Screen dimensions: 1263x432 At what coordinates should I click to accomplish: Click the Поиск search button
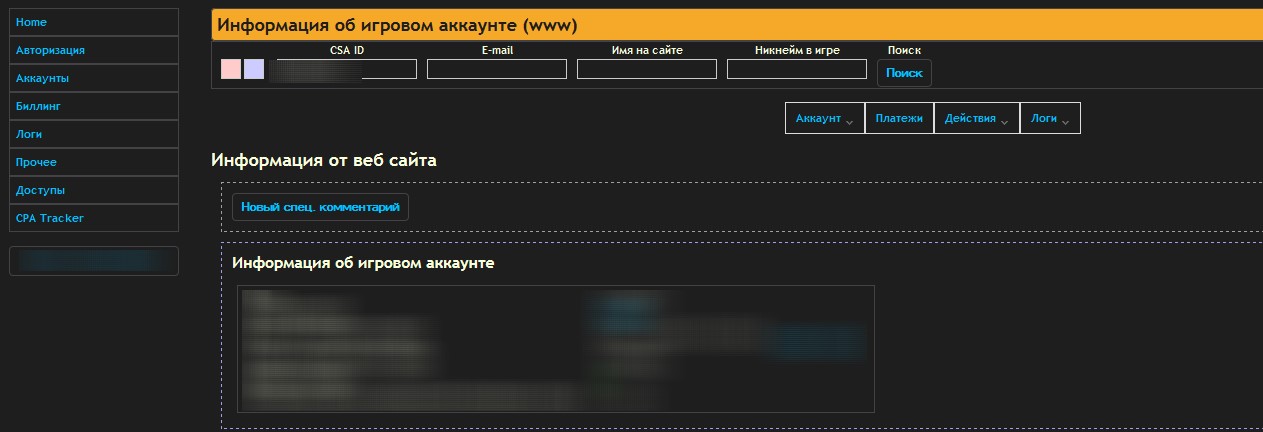tap(904, 73)
